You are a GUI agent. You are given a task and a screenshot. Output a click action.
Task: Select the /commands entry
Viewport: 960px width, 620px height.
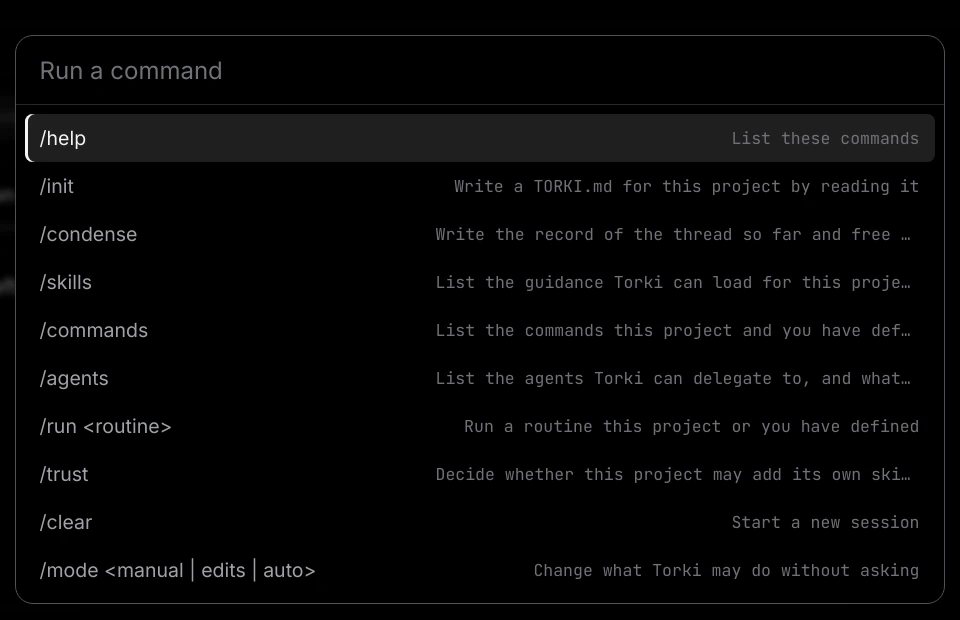[x=480, y=331]
